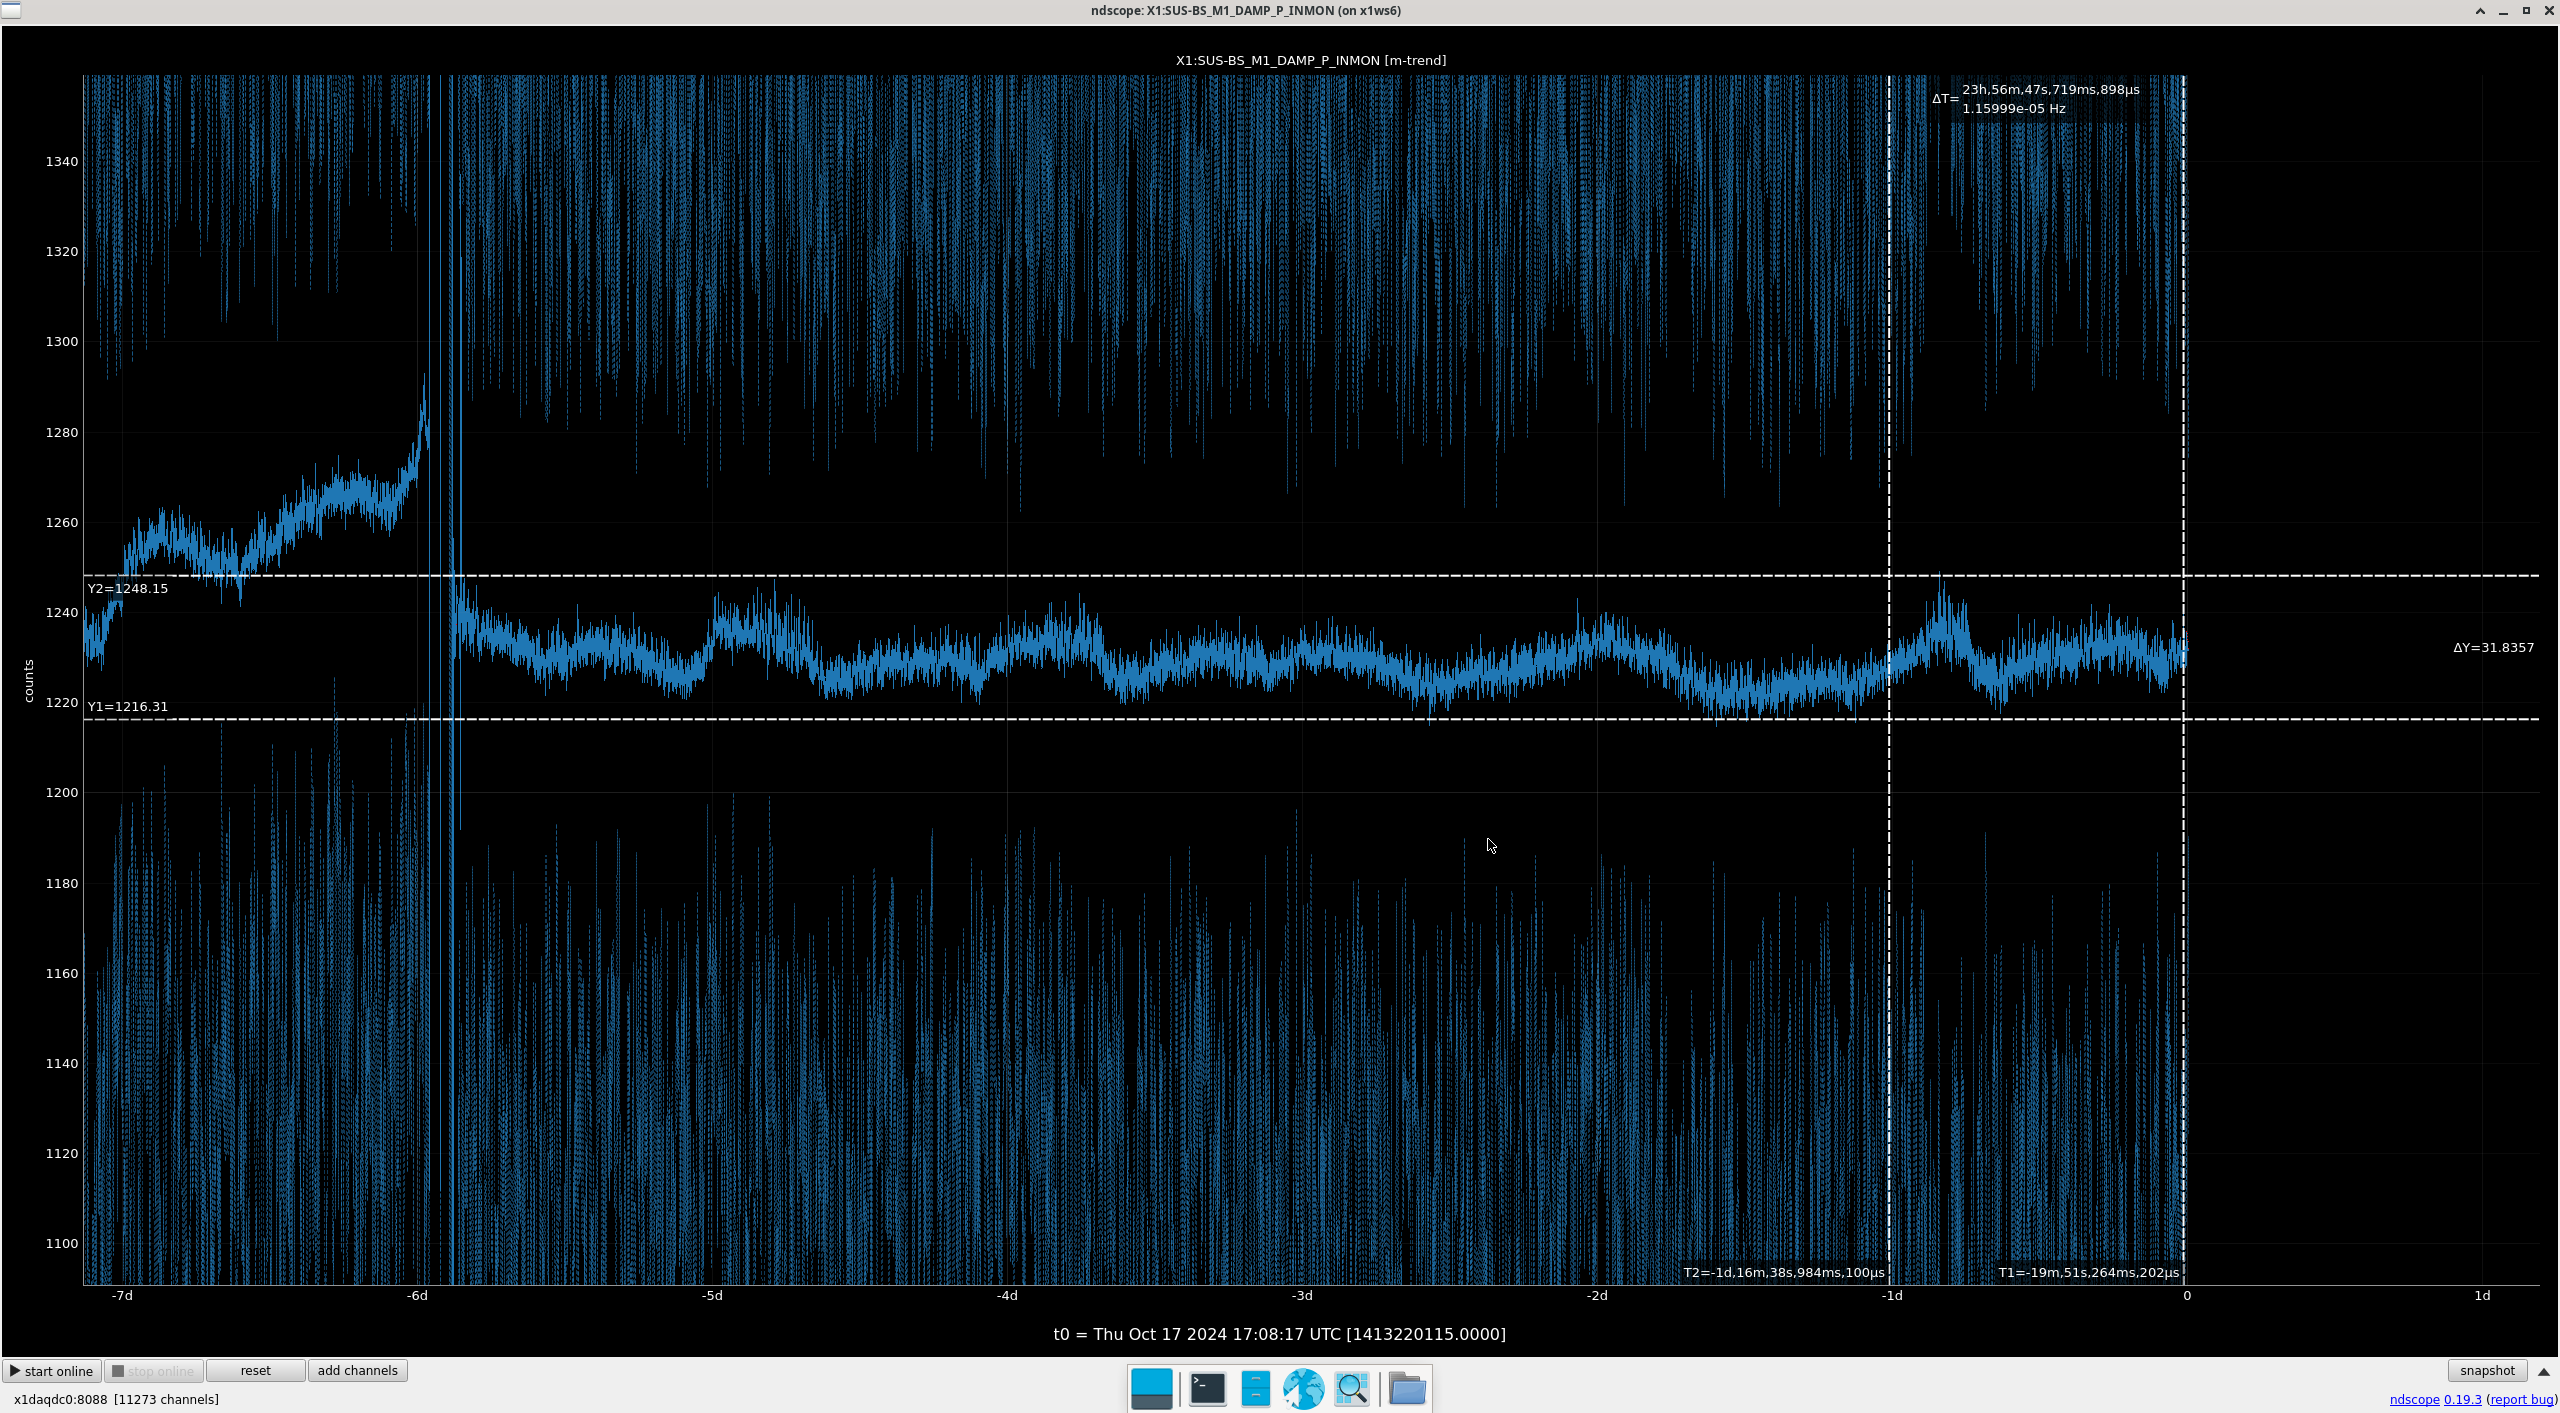This screenshot has width=2560, height=1413.
Task: Click the T2 vertical cursor line label
Action: click(x=1783, y=1273)
